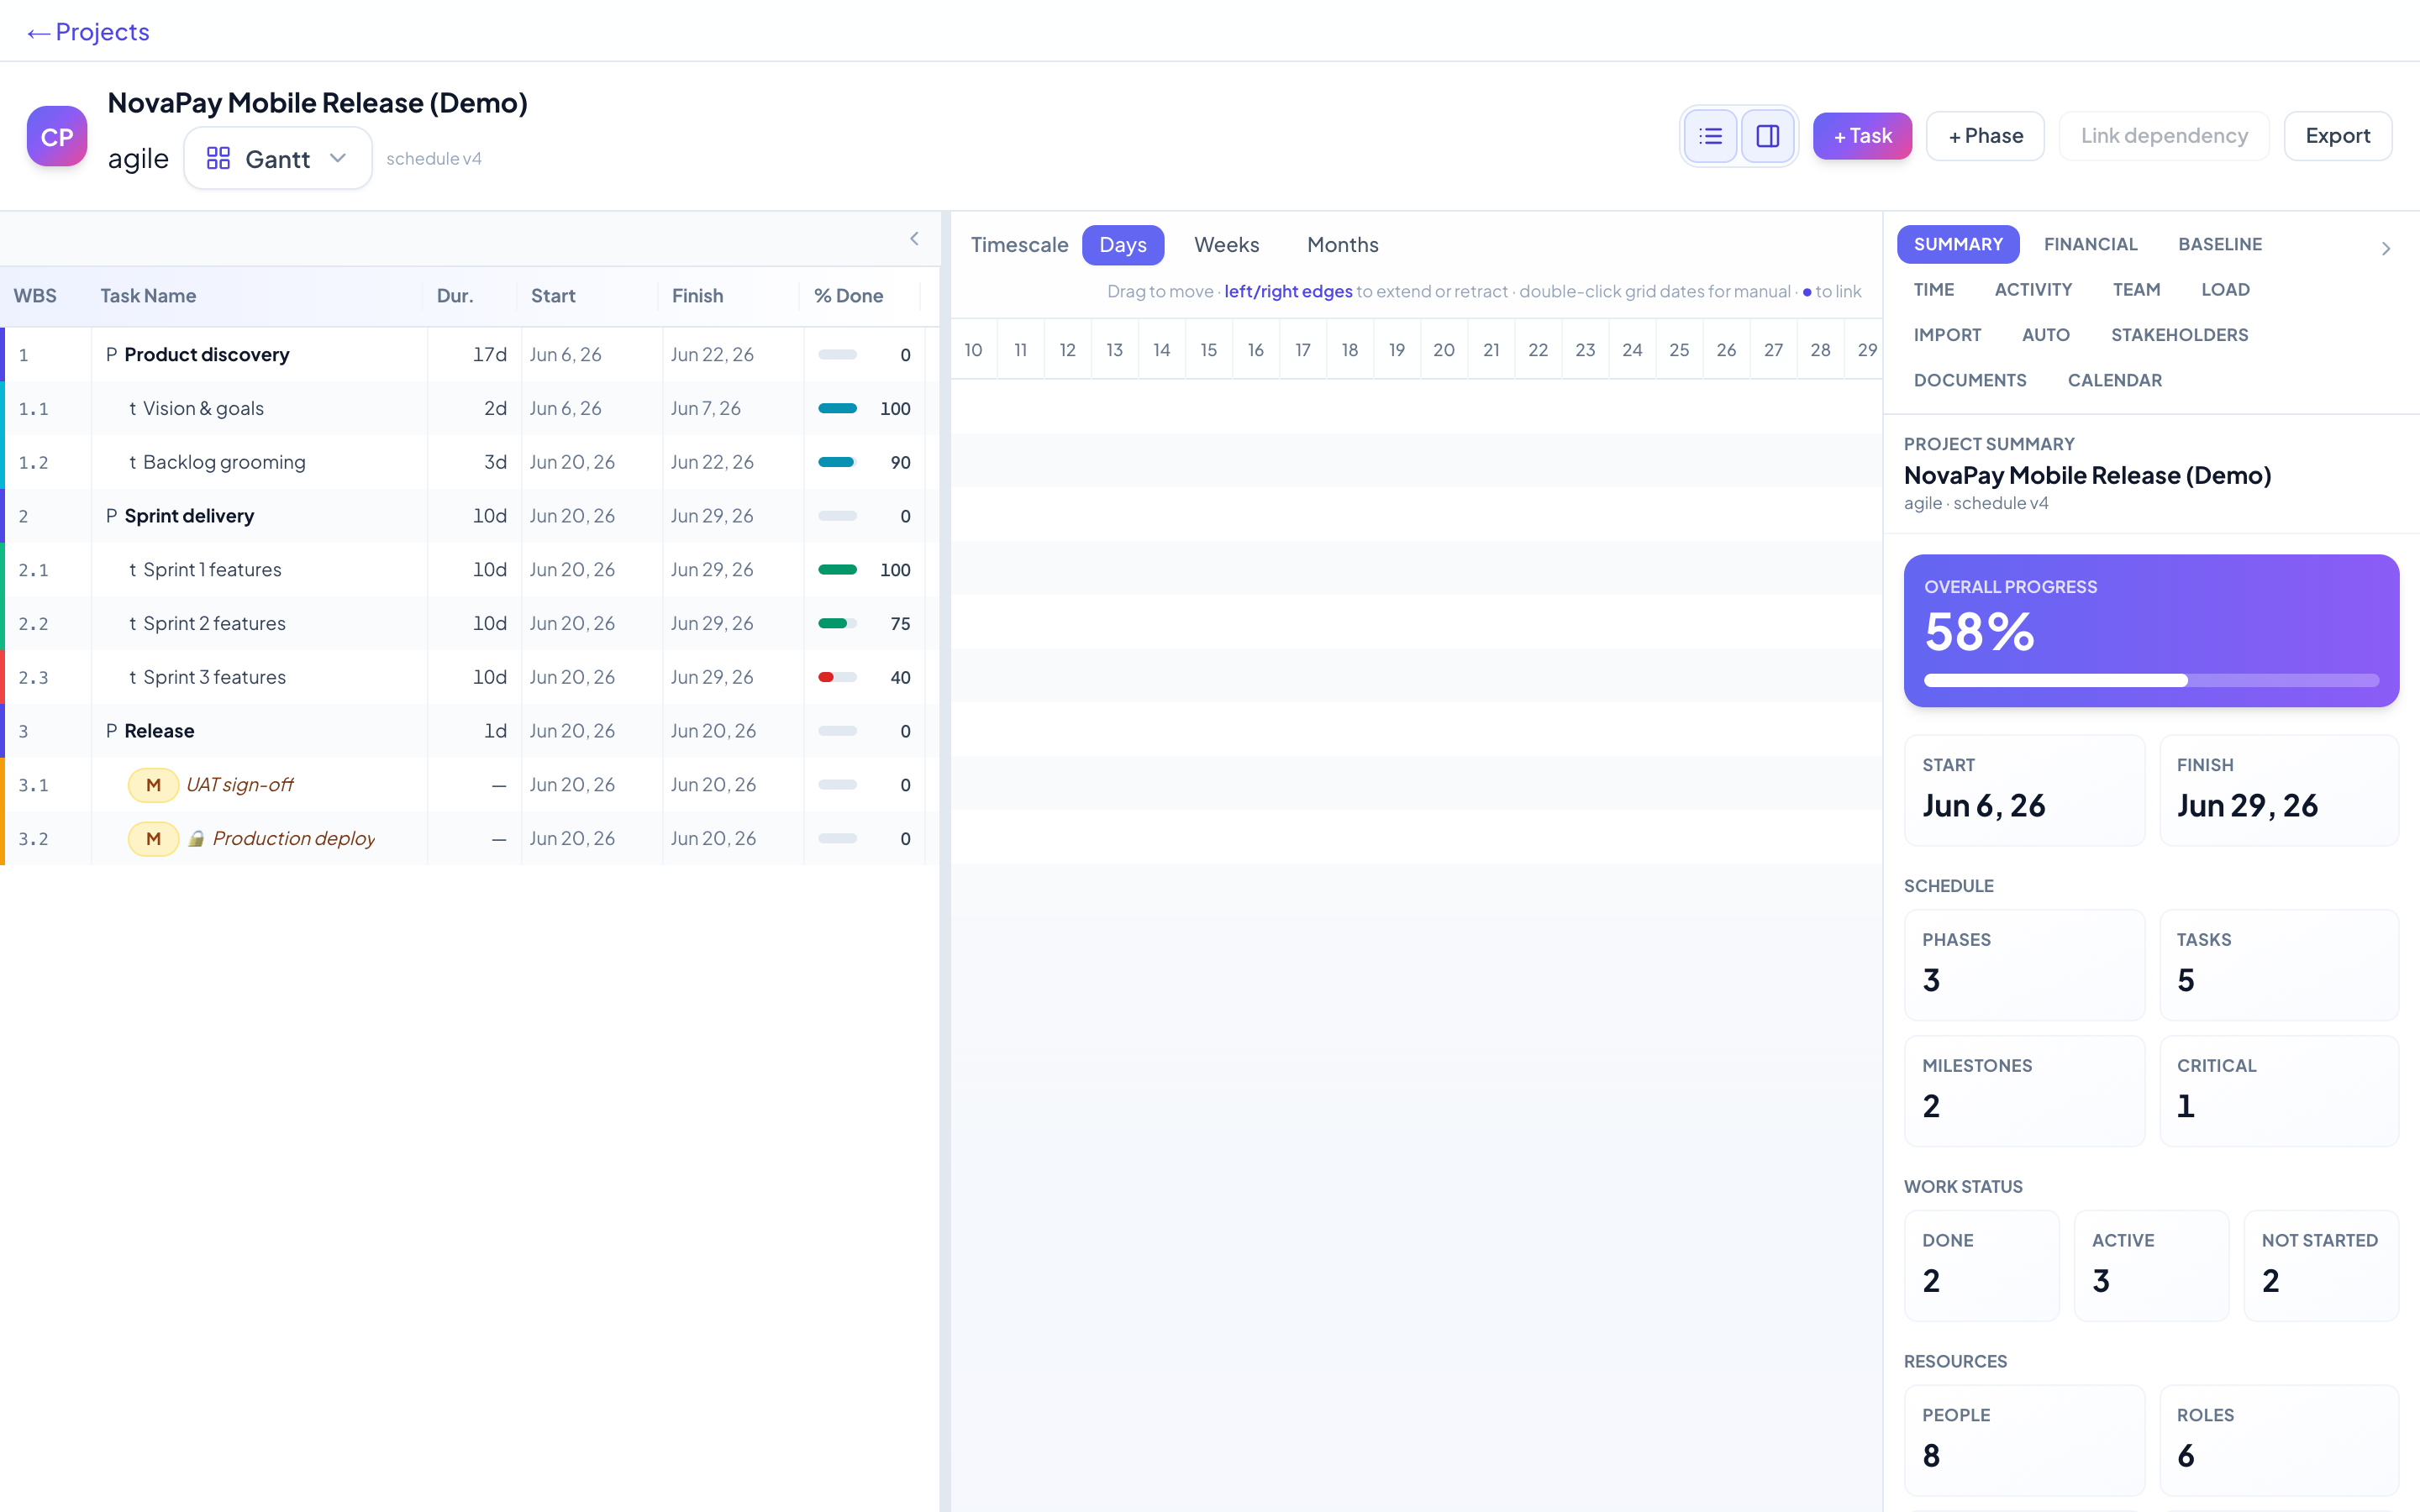This screenshot has height=1512, width=2420.
Task: Expand side panel tabs with right chevron
Action: click(2386, 248)
